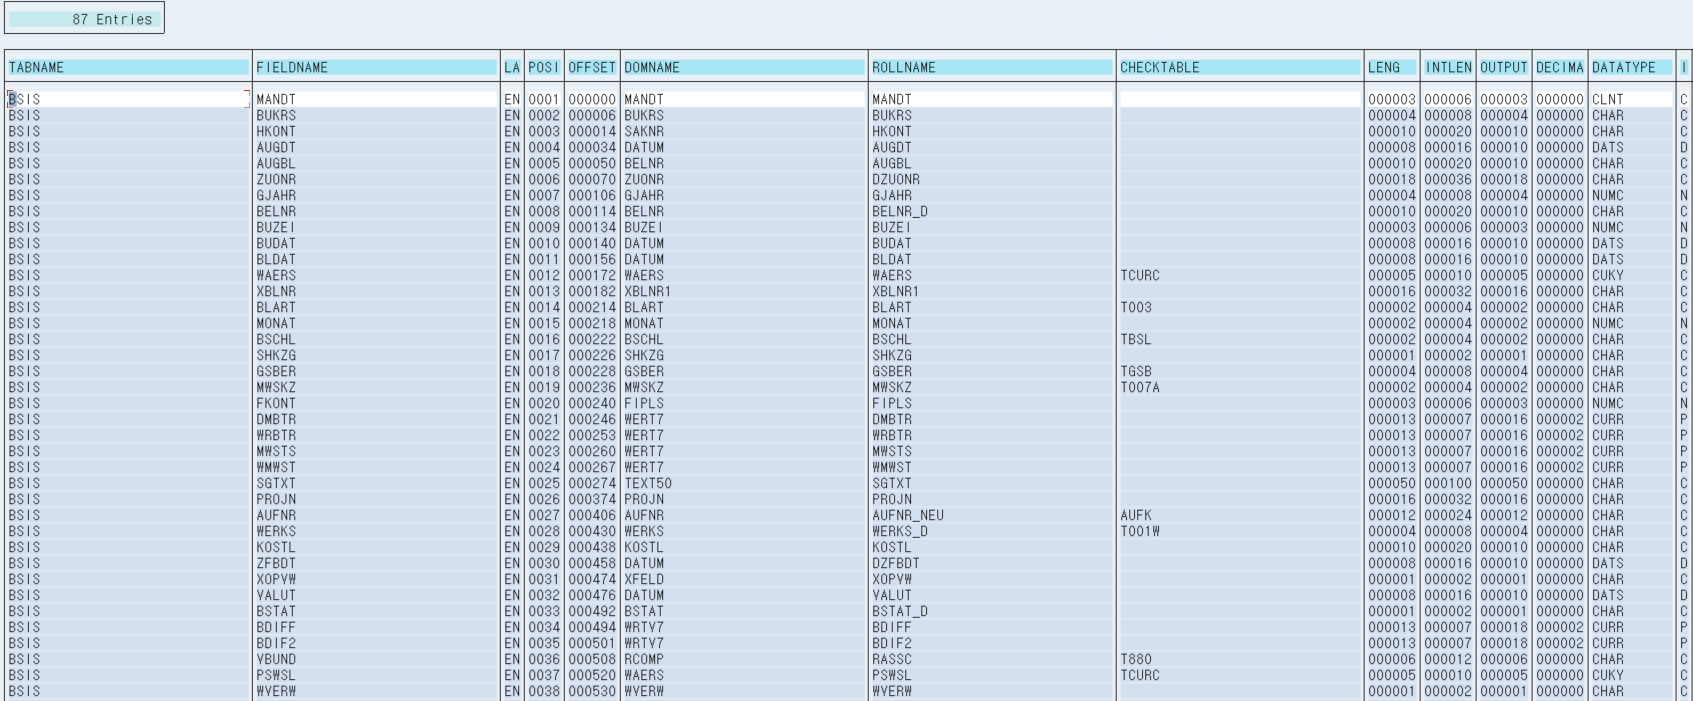Select the INTLEN column header
This screenshot has width=1693, height=701.
[1449, 67]
